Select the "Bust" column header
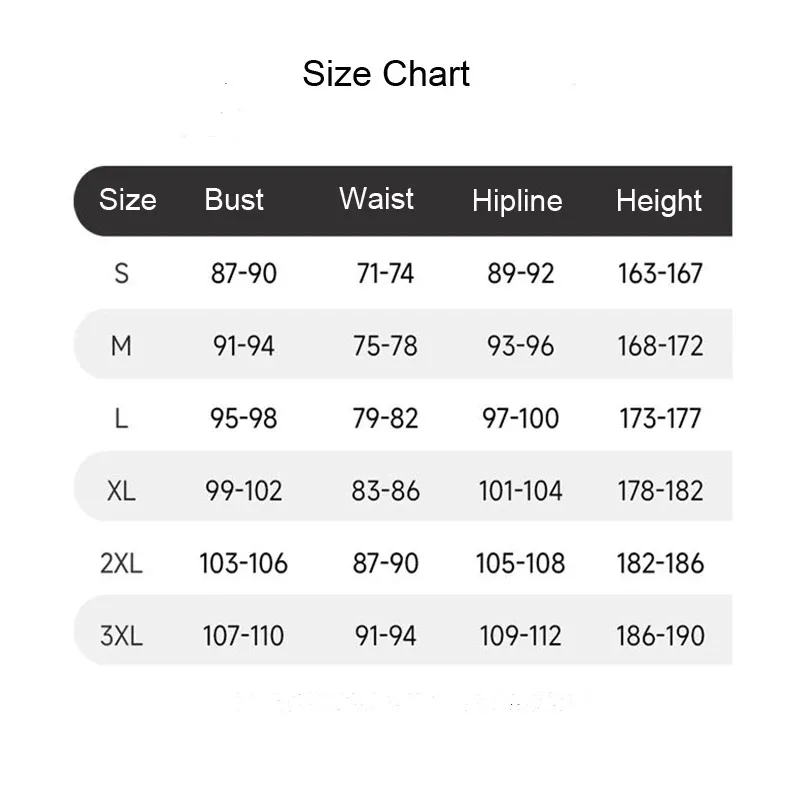The width and height of the screenshot is (800, 800). [x=234, y=200]
